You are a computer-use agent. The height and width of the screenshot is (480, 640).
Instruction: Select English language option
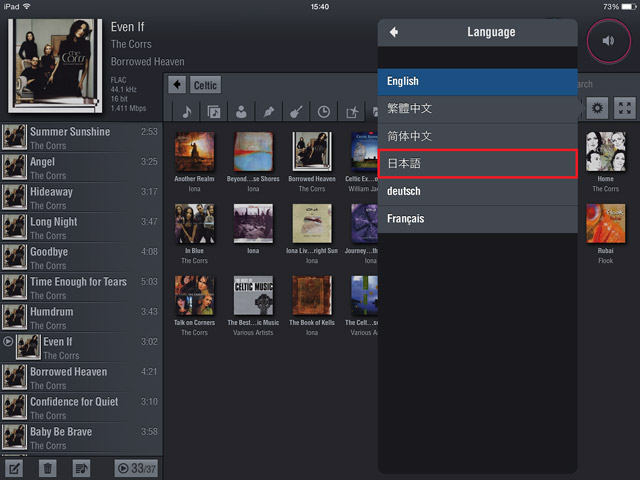pos(477,81)
